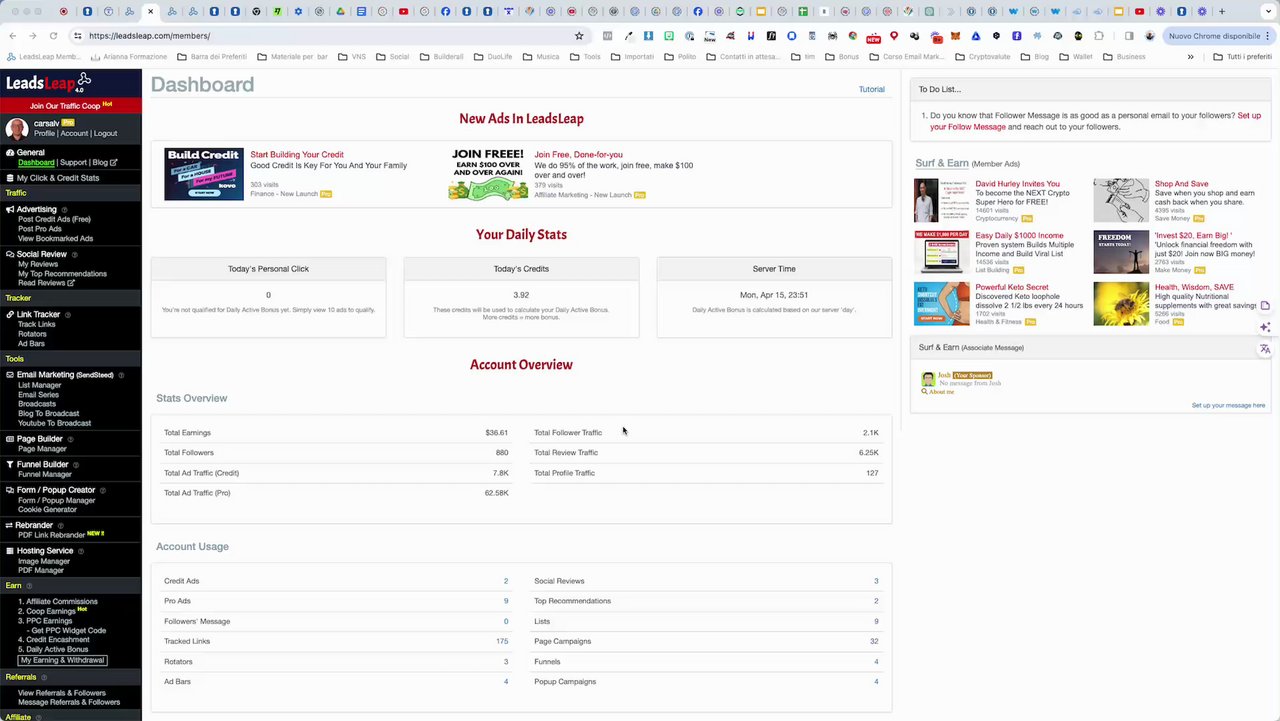Viewport: 1280px width, 721px height.
Task: Click the My Click & Credit Stats icon
Action: [10, 178]
